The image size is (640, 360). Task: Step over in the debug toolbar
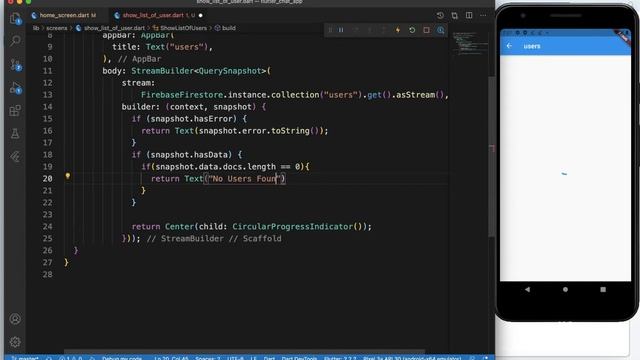(356, 30)
